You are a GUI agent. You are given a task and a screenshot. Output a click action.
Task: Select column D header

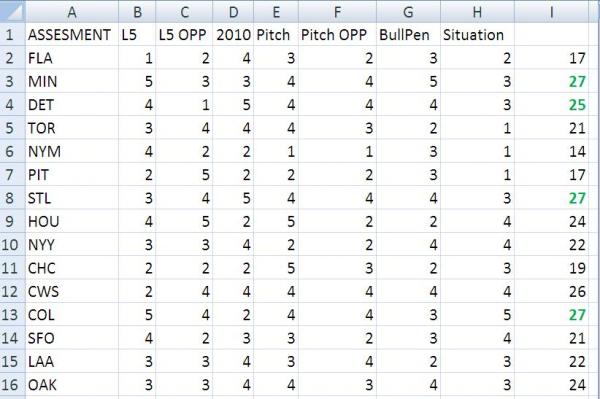point(233,11)
